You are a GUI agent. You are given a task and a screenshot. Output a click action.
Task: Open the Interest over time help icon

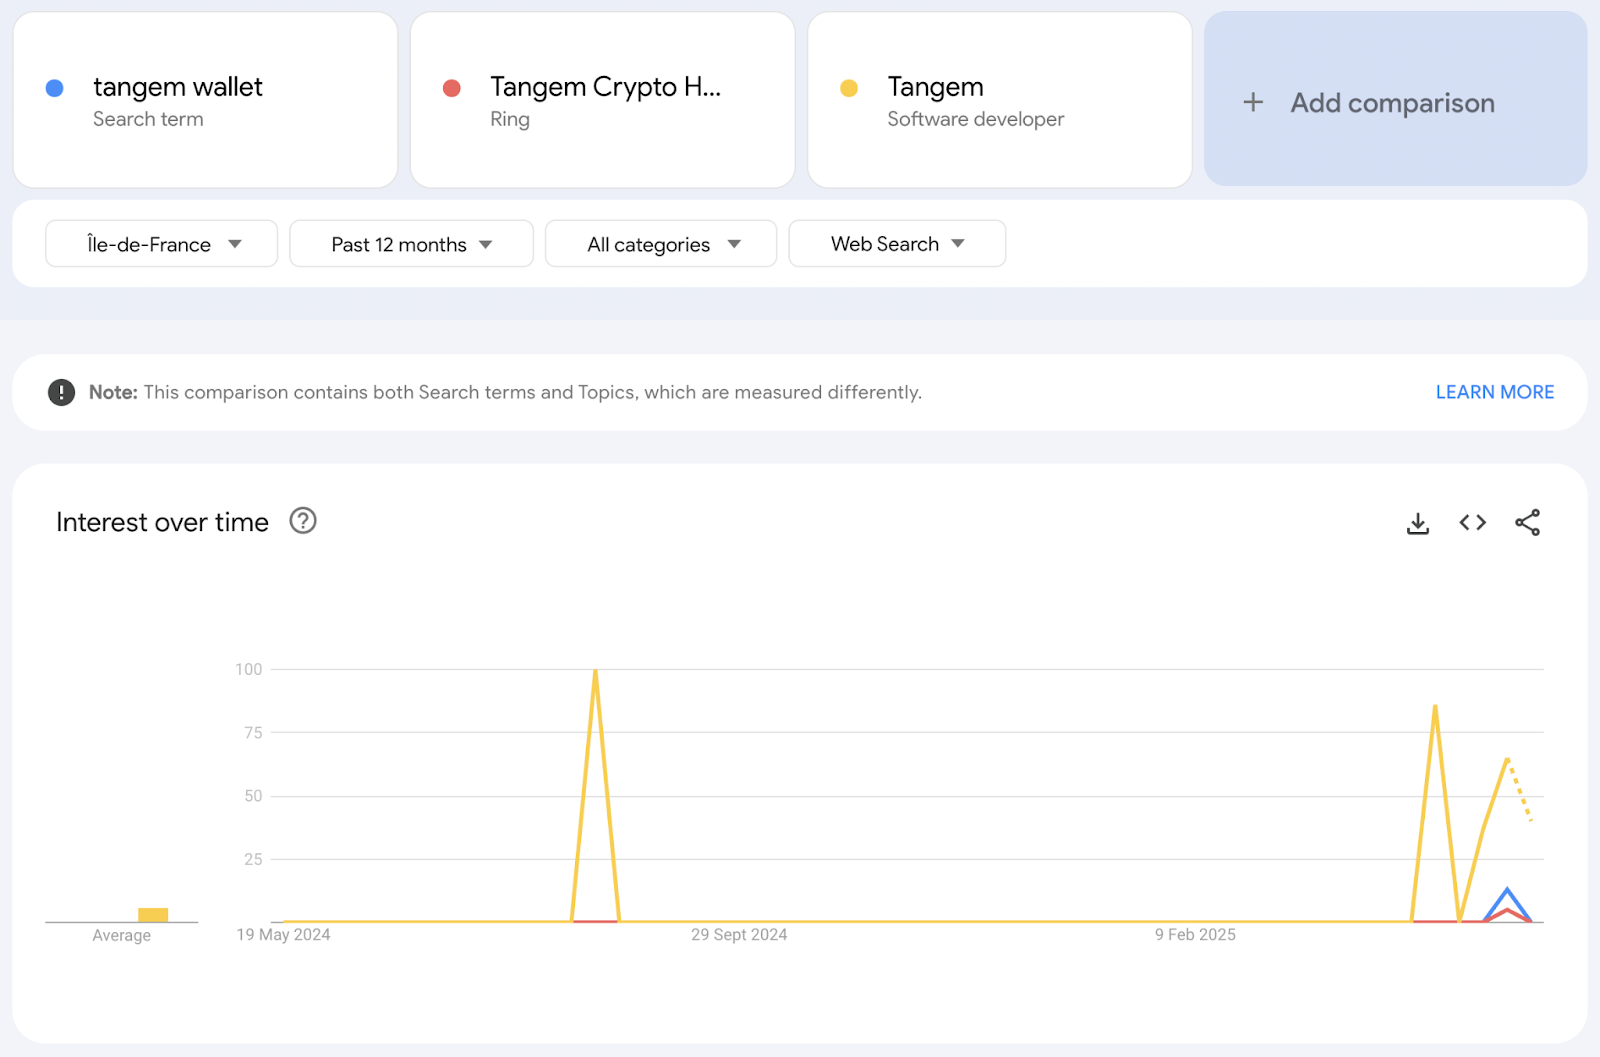303,521
